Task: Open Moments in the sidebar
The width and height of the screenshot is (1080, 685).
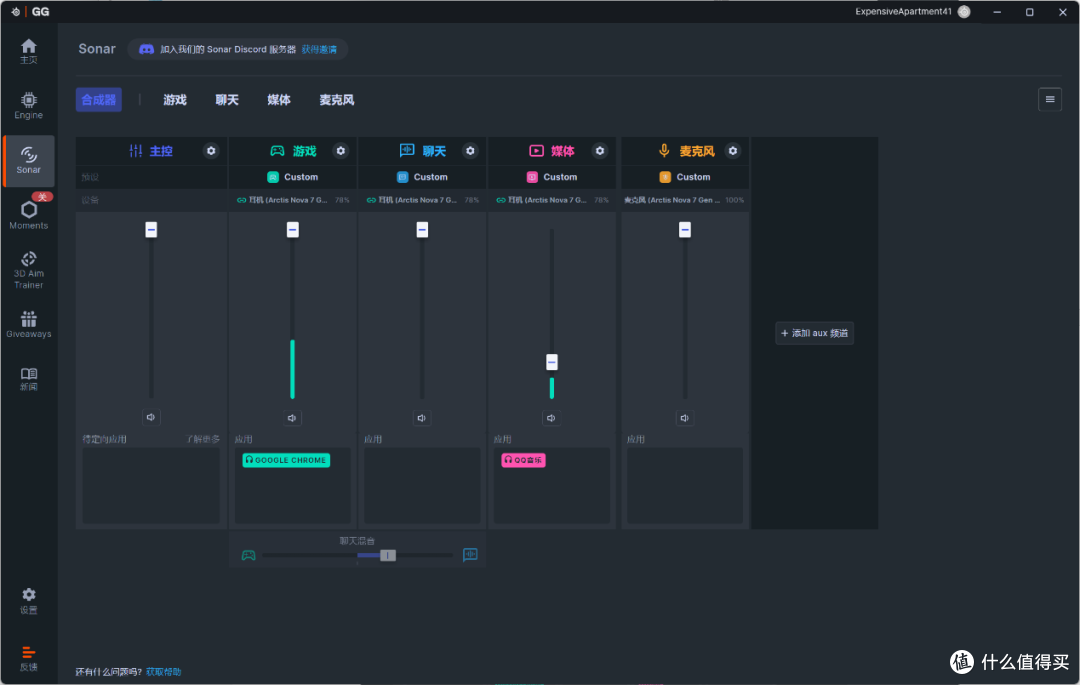Action: 28,215
